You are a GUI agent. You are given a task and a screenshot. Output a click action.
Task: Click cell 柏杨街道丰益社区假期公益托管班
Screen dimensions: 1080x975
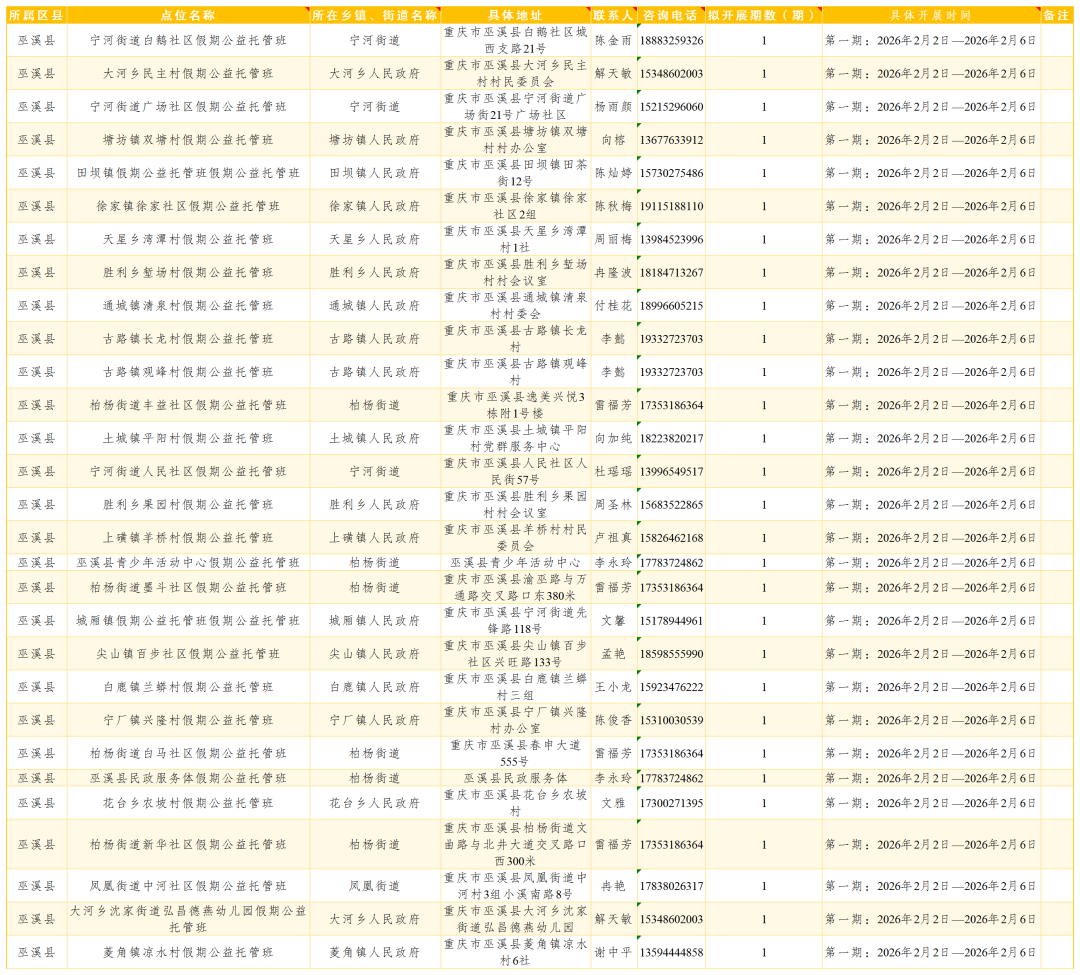point(188,405)
